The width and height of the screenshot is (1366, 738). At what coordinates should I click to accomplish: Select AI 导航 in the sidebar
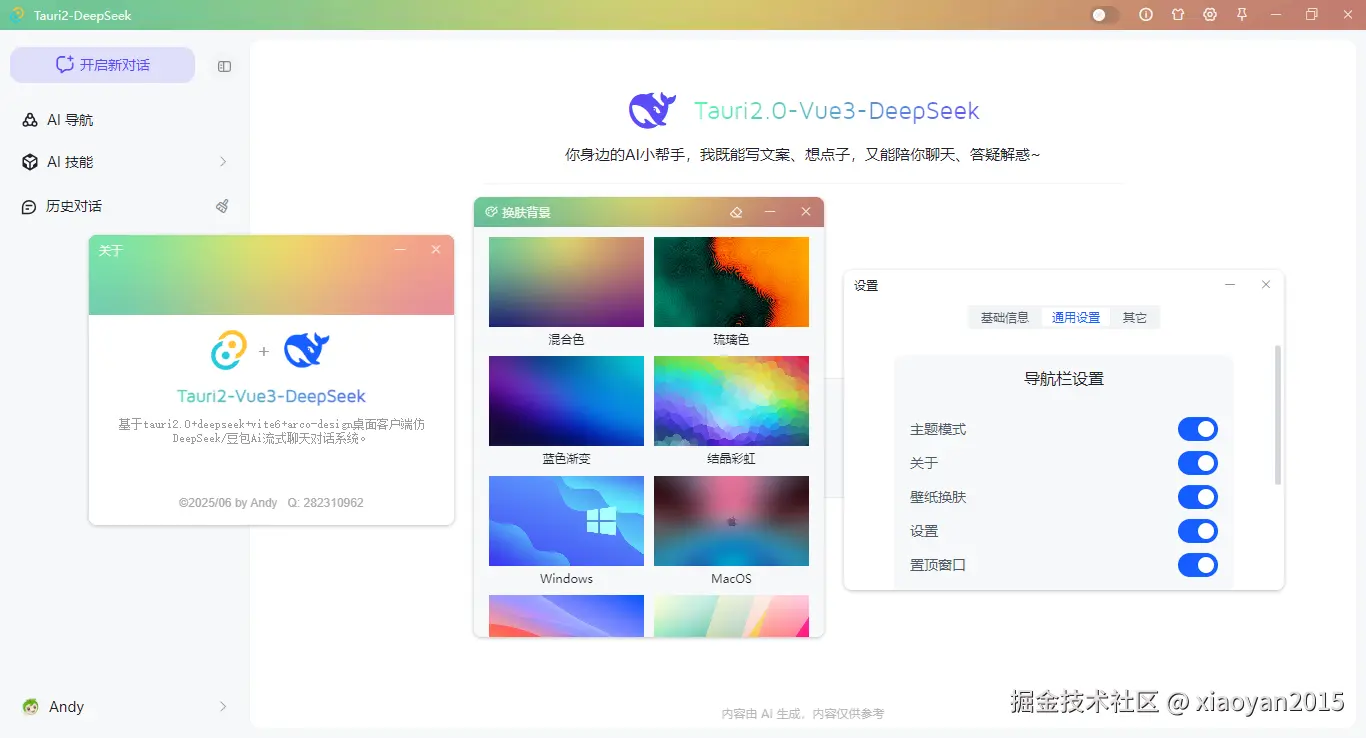pyautogui.click(x=66, y=119)
